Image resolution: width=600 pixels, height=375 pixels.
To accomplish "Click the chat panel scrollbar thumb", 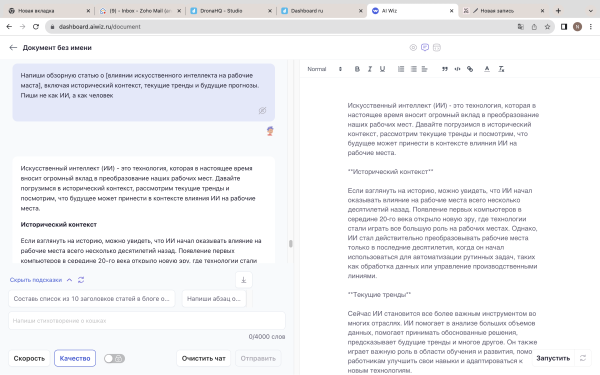I will coord(291,243).
